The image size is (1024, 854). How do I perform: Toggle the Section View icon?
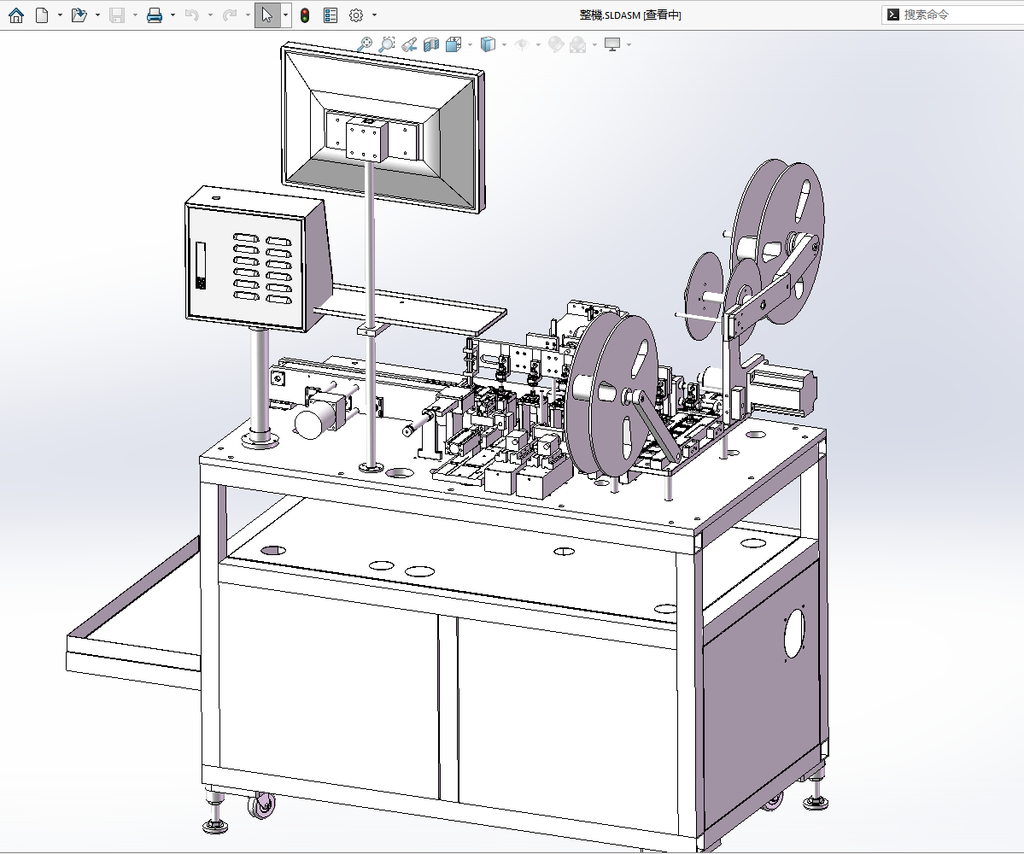click(431, 44)
